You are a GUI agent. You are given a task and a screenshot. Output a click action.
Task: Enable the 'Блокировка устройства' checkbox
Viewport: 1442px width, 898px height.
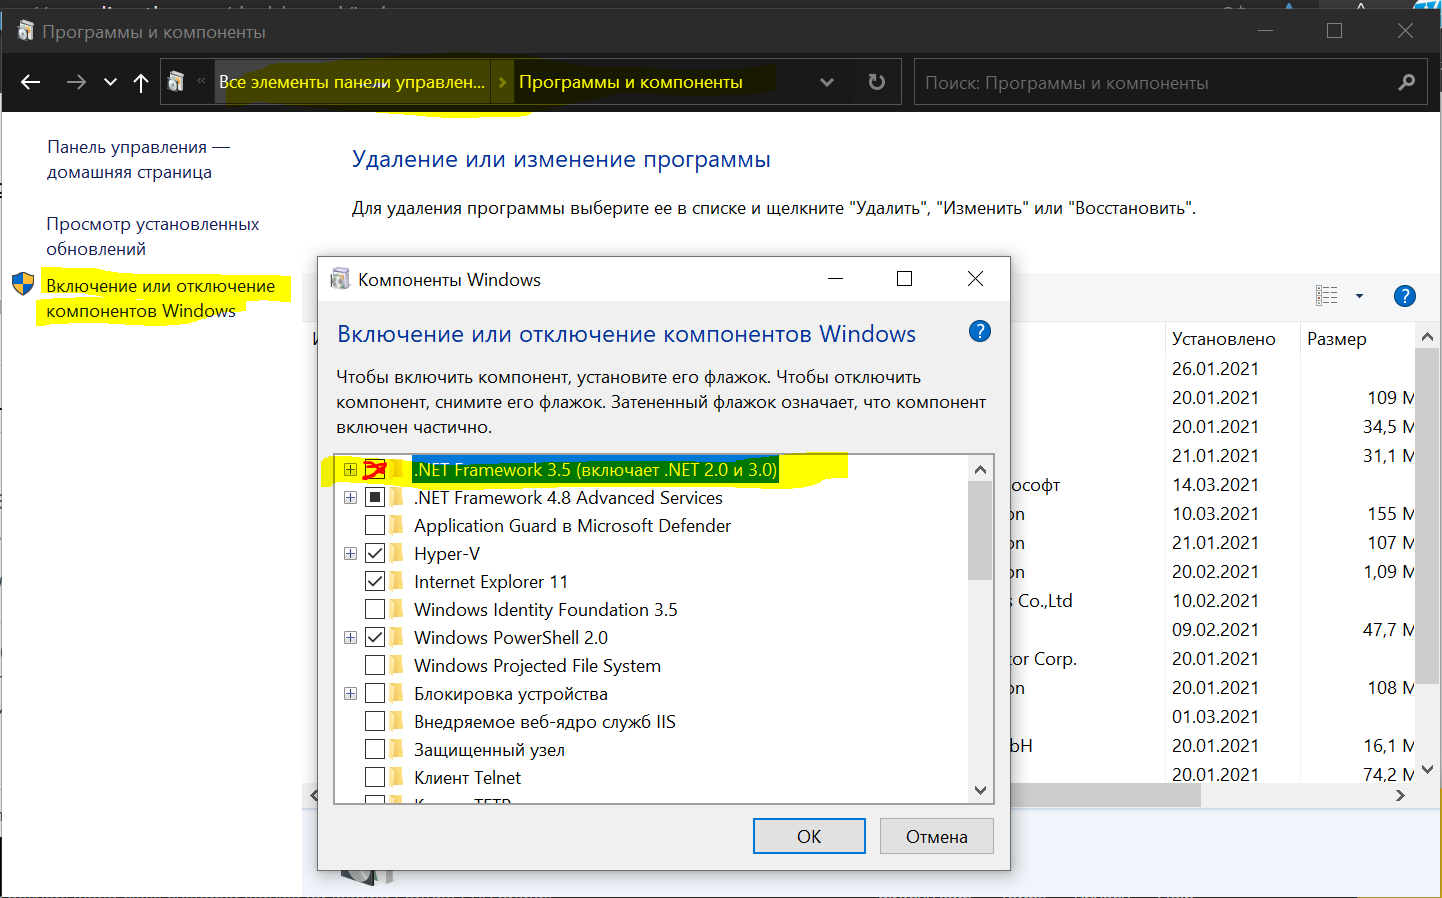375,693
